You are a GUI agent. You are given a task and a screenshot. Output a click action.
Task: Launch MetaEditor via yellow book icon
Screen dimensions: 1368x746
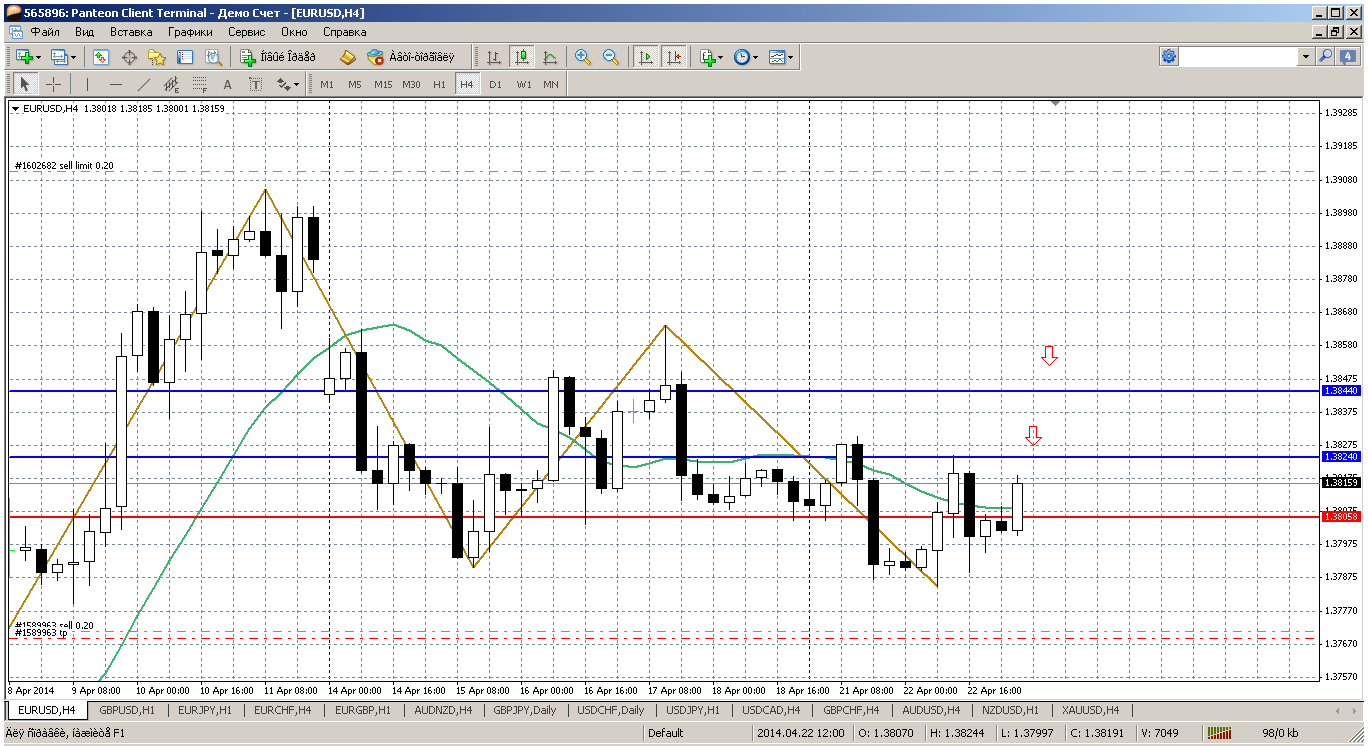[x=348, y=57]
